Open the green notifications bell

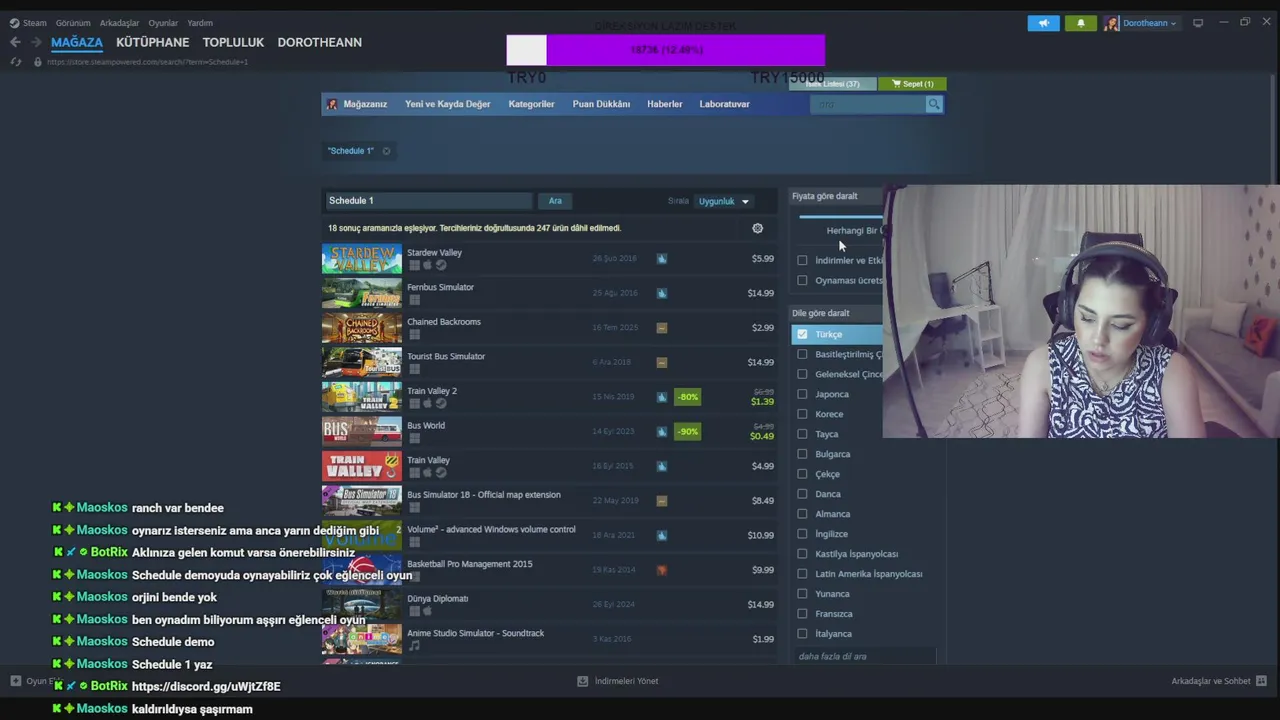(x=1080, y=23)
